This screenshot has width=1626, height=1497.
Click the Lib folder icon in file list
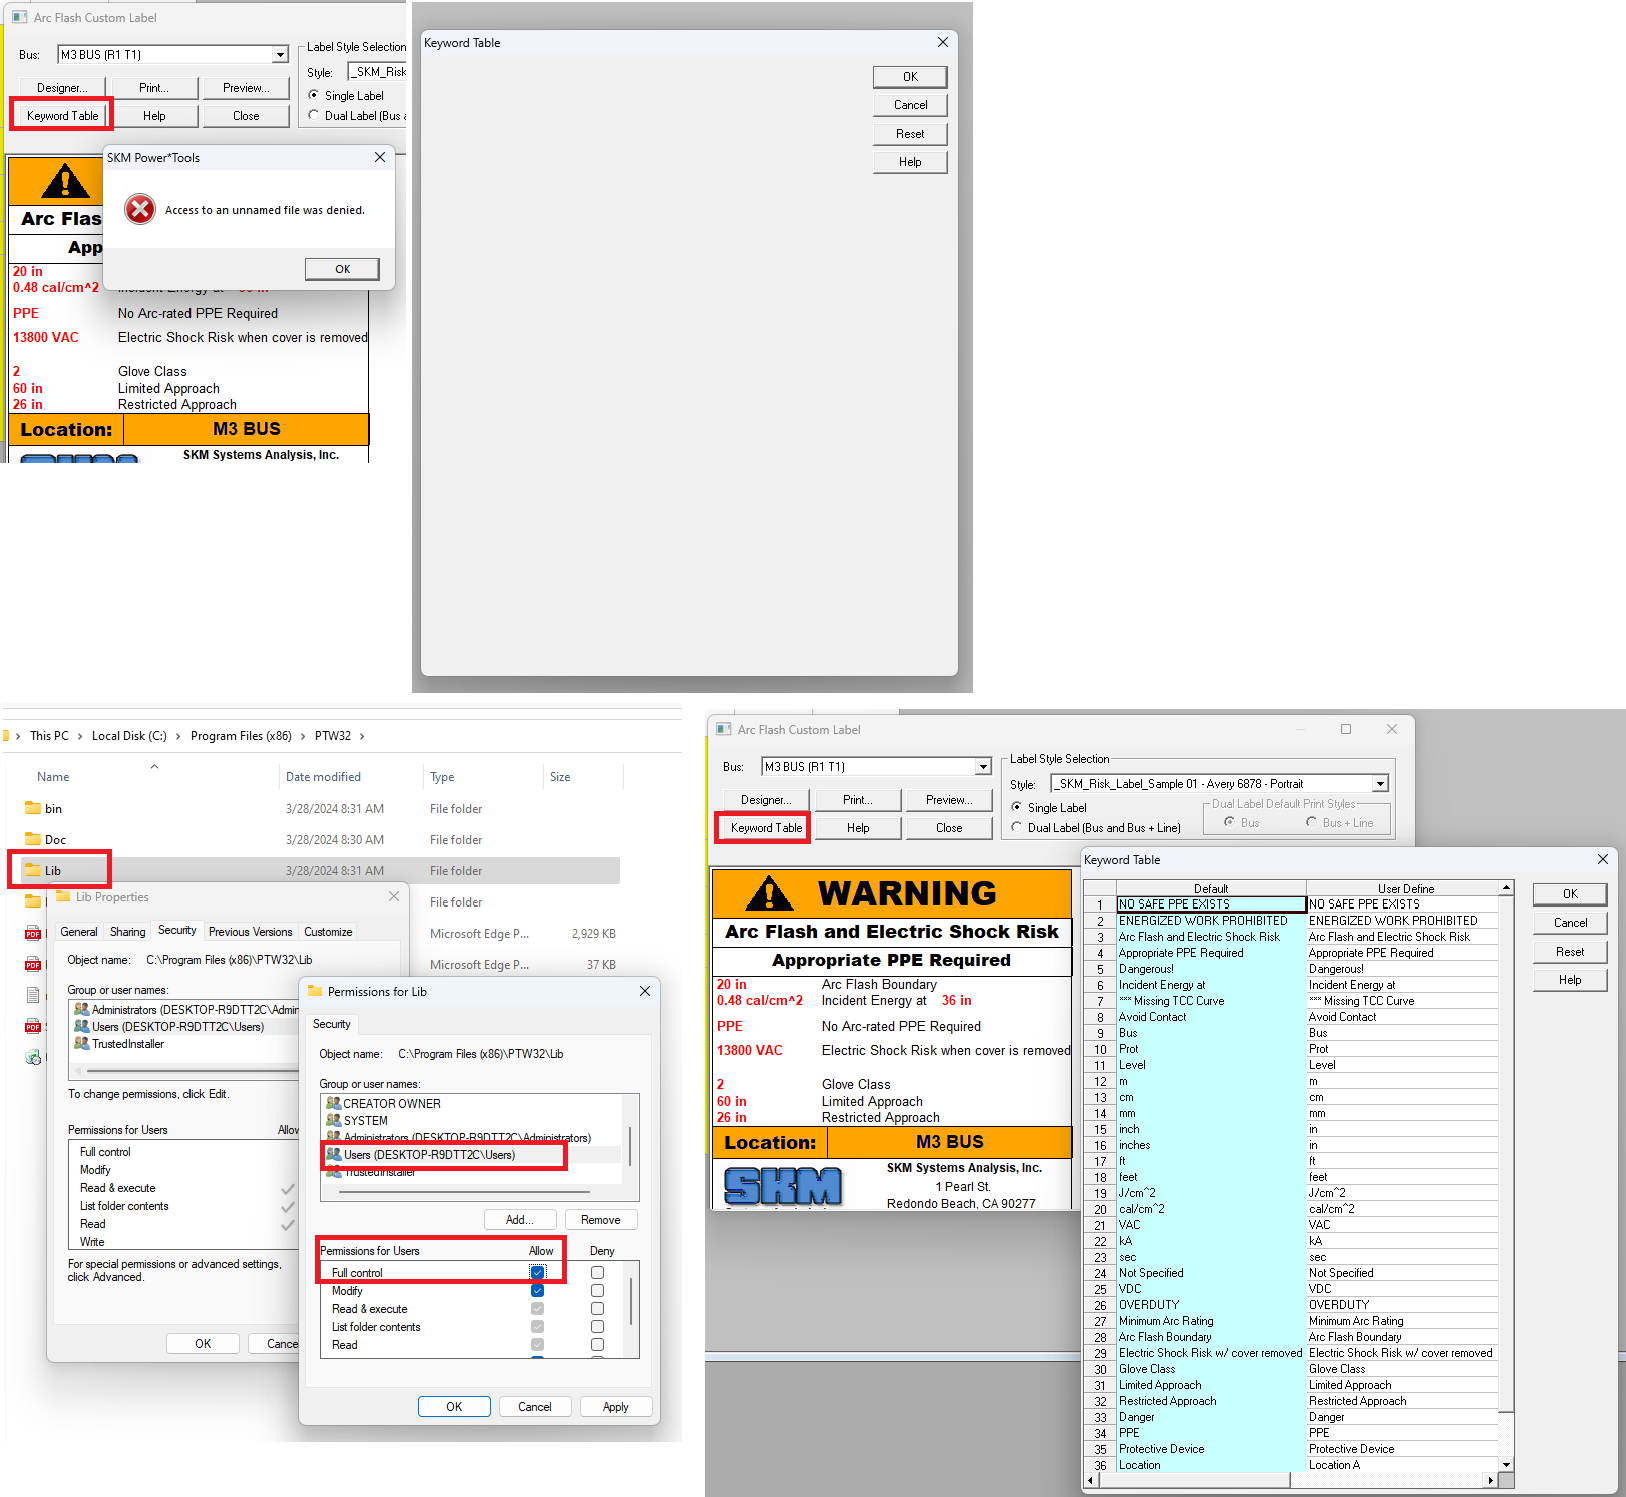[33, 870]
